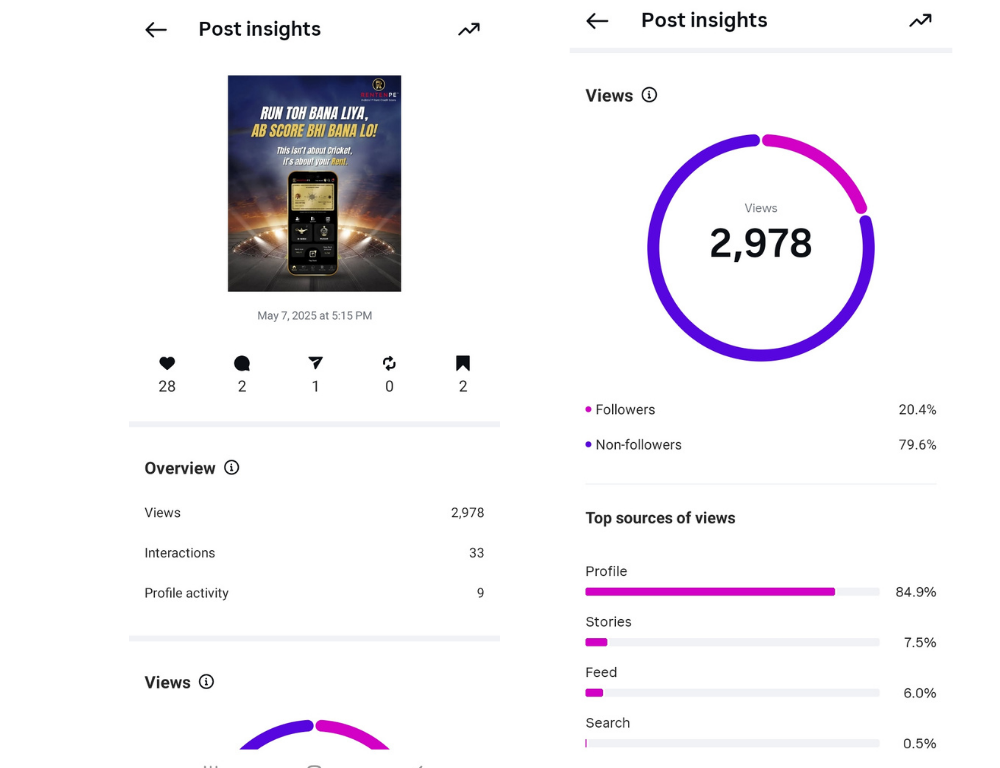
Task: Click the Profile source progress bar
Action: (732, 592)
